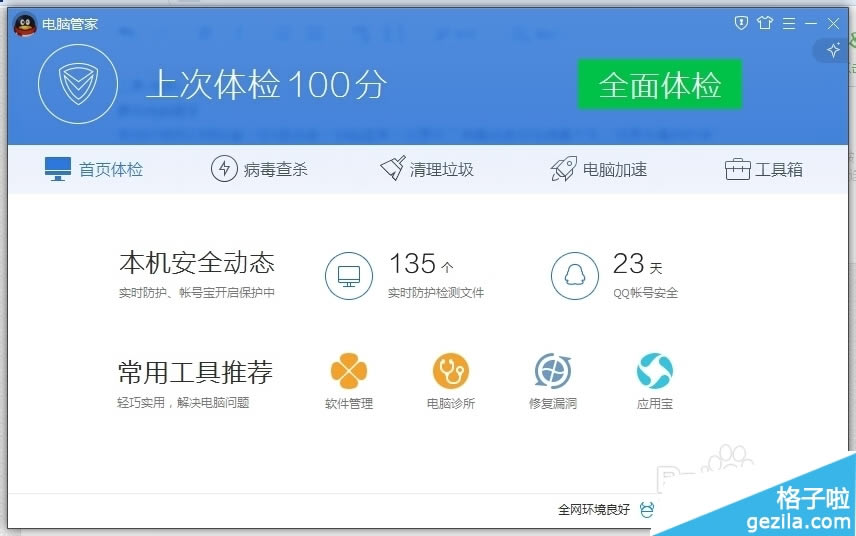Open the 清理垃圾 junk cleanup tab

click(427, 169)
